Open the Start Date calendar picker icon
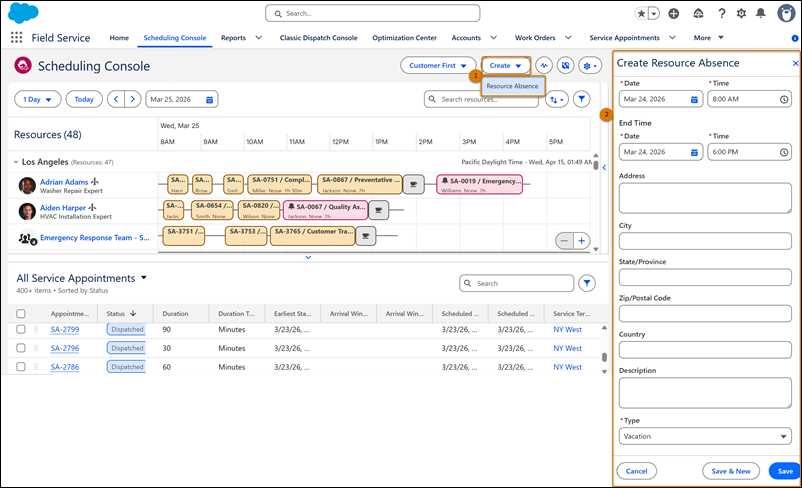 click(694, 99)
